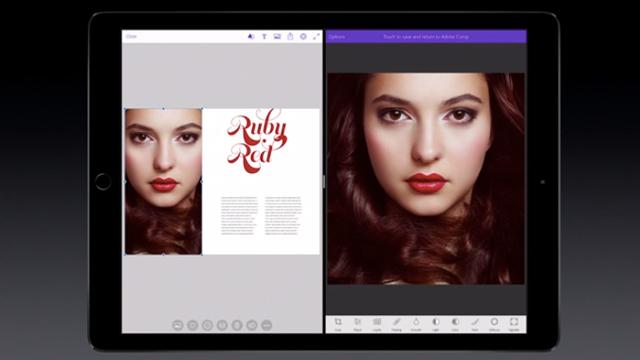Tap the last circular dash button in Comp bottom bar
This screenshot has height=360, width=640.
(267, 325)
